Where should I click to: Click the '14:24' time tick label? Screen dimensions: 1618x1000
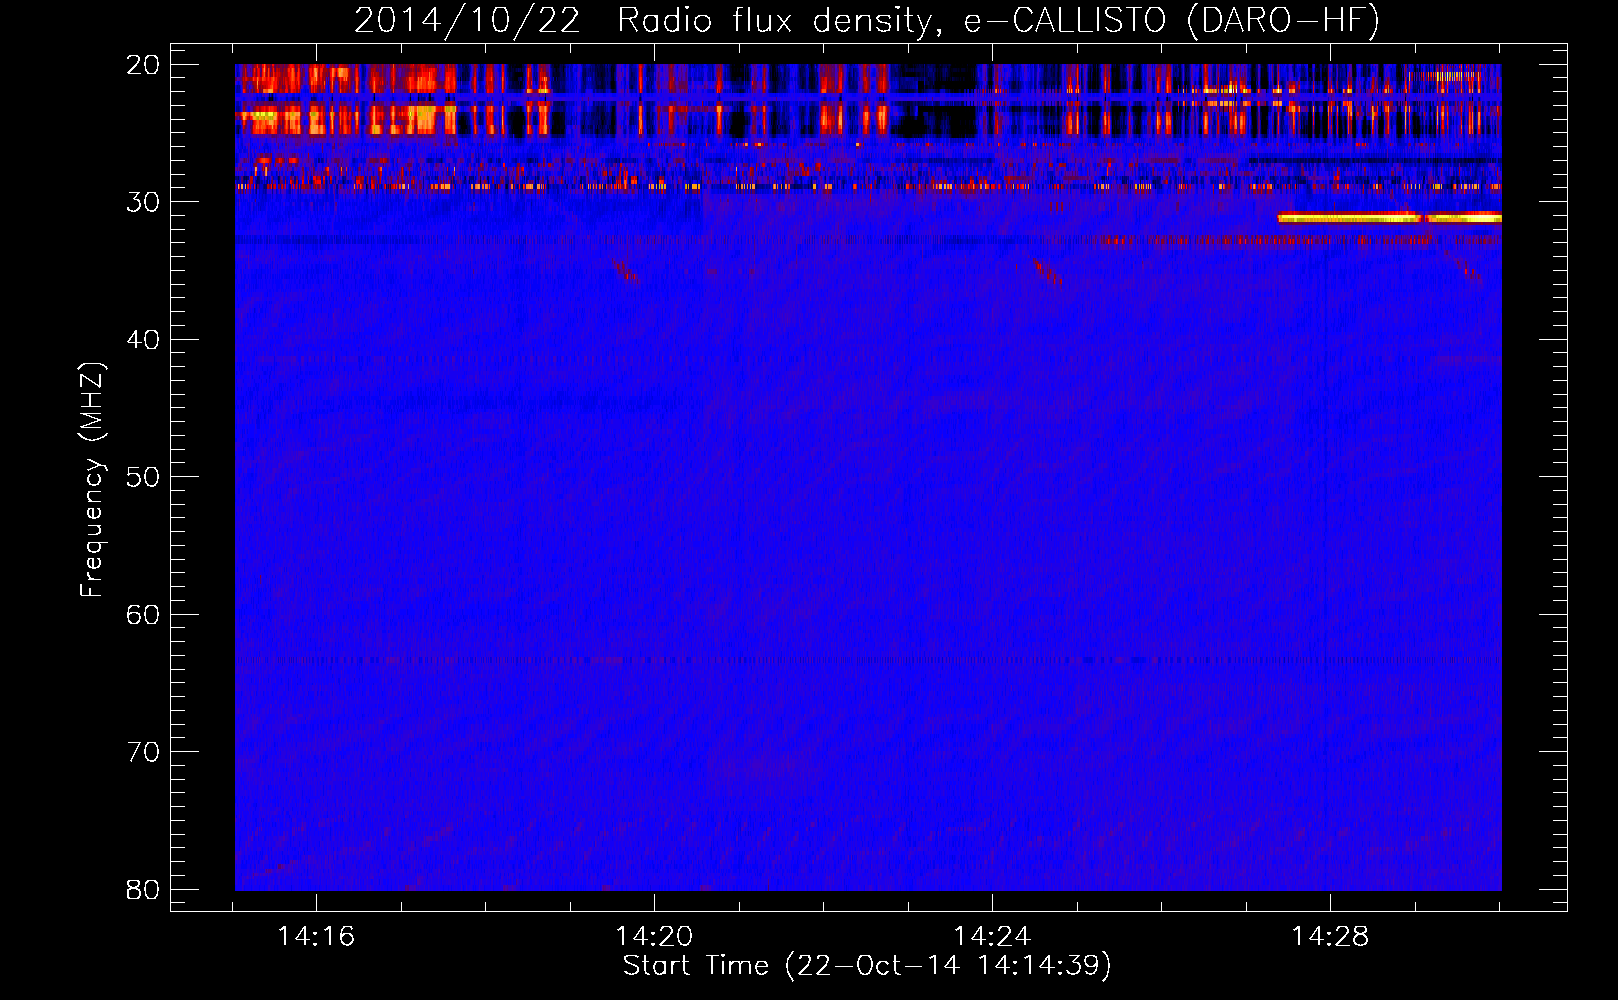coord(992,937)
